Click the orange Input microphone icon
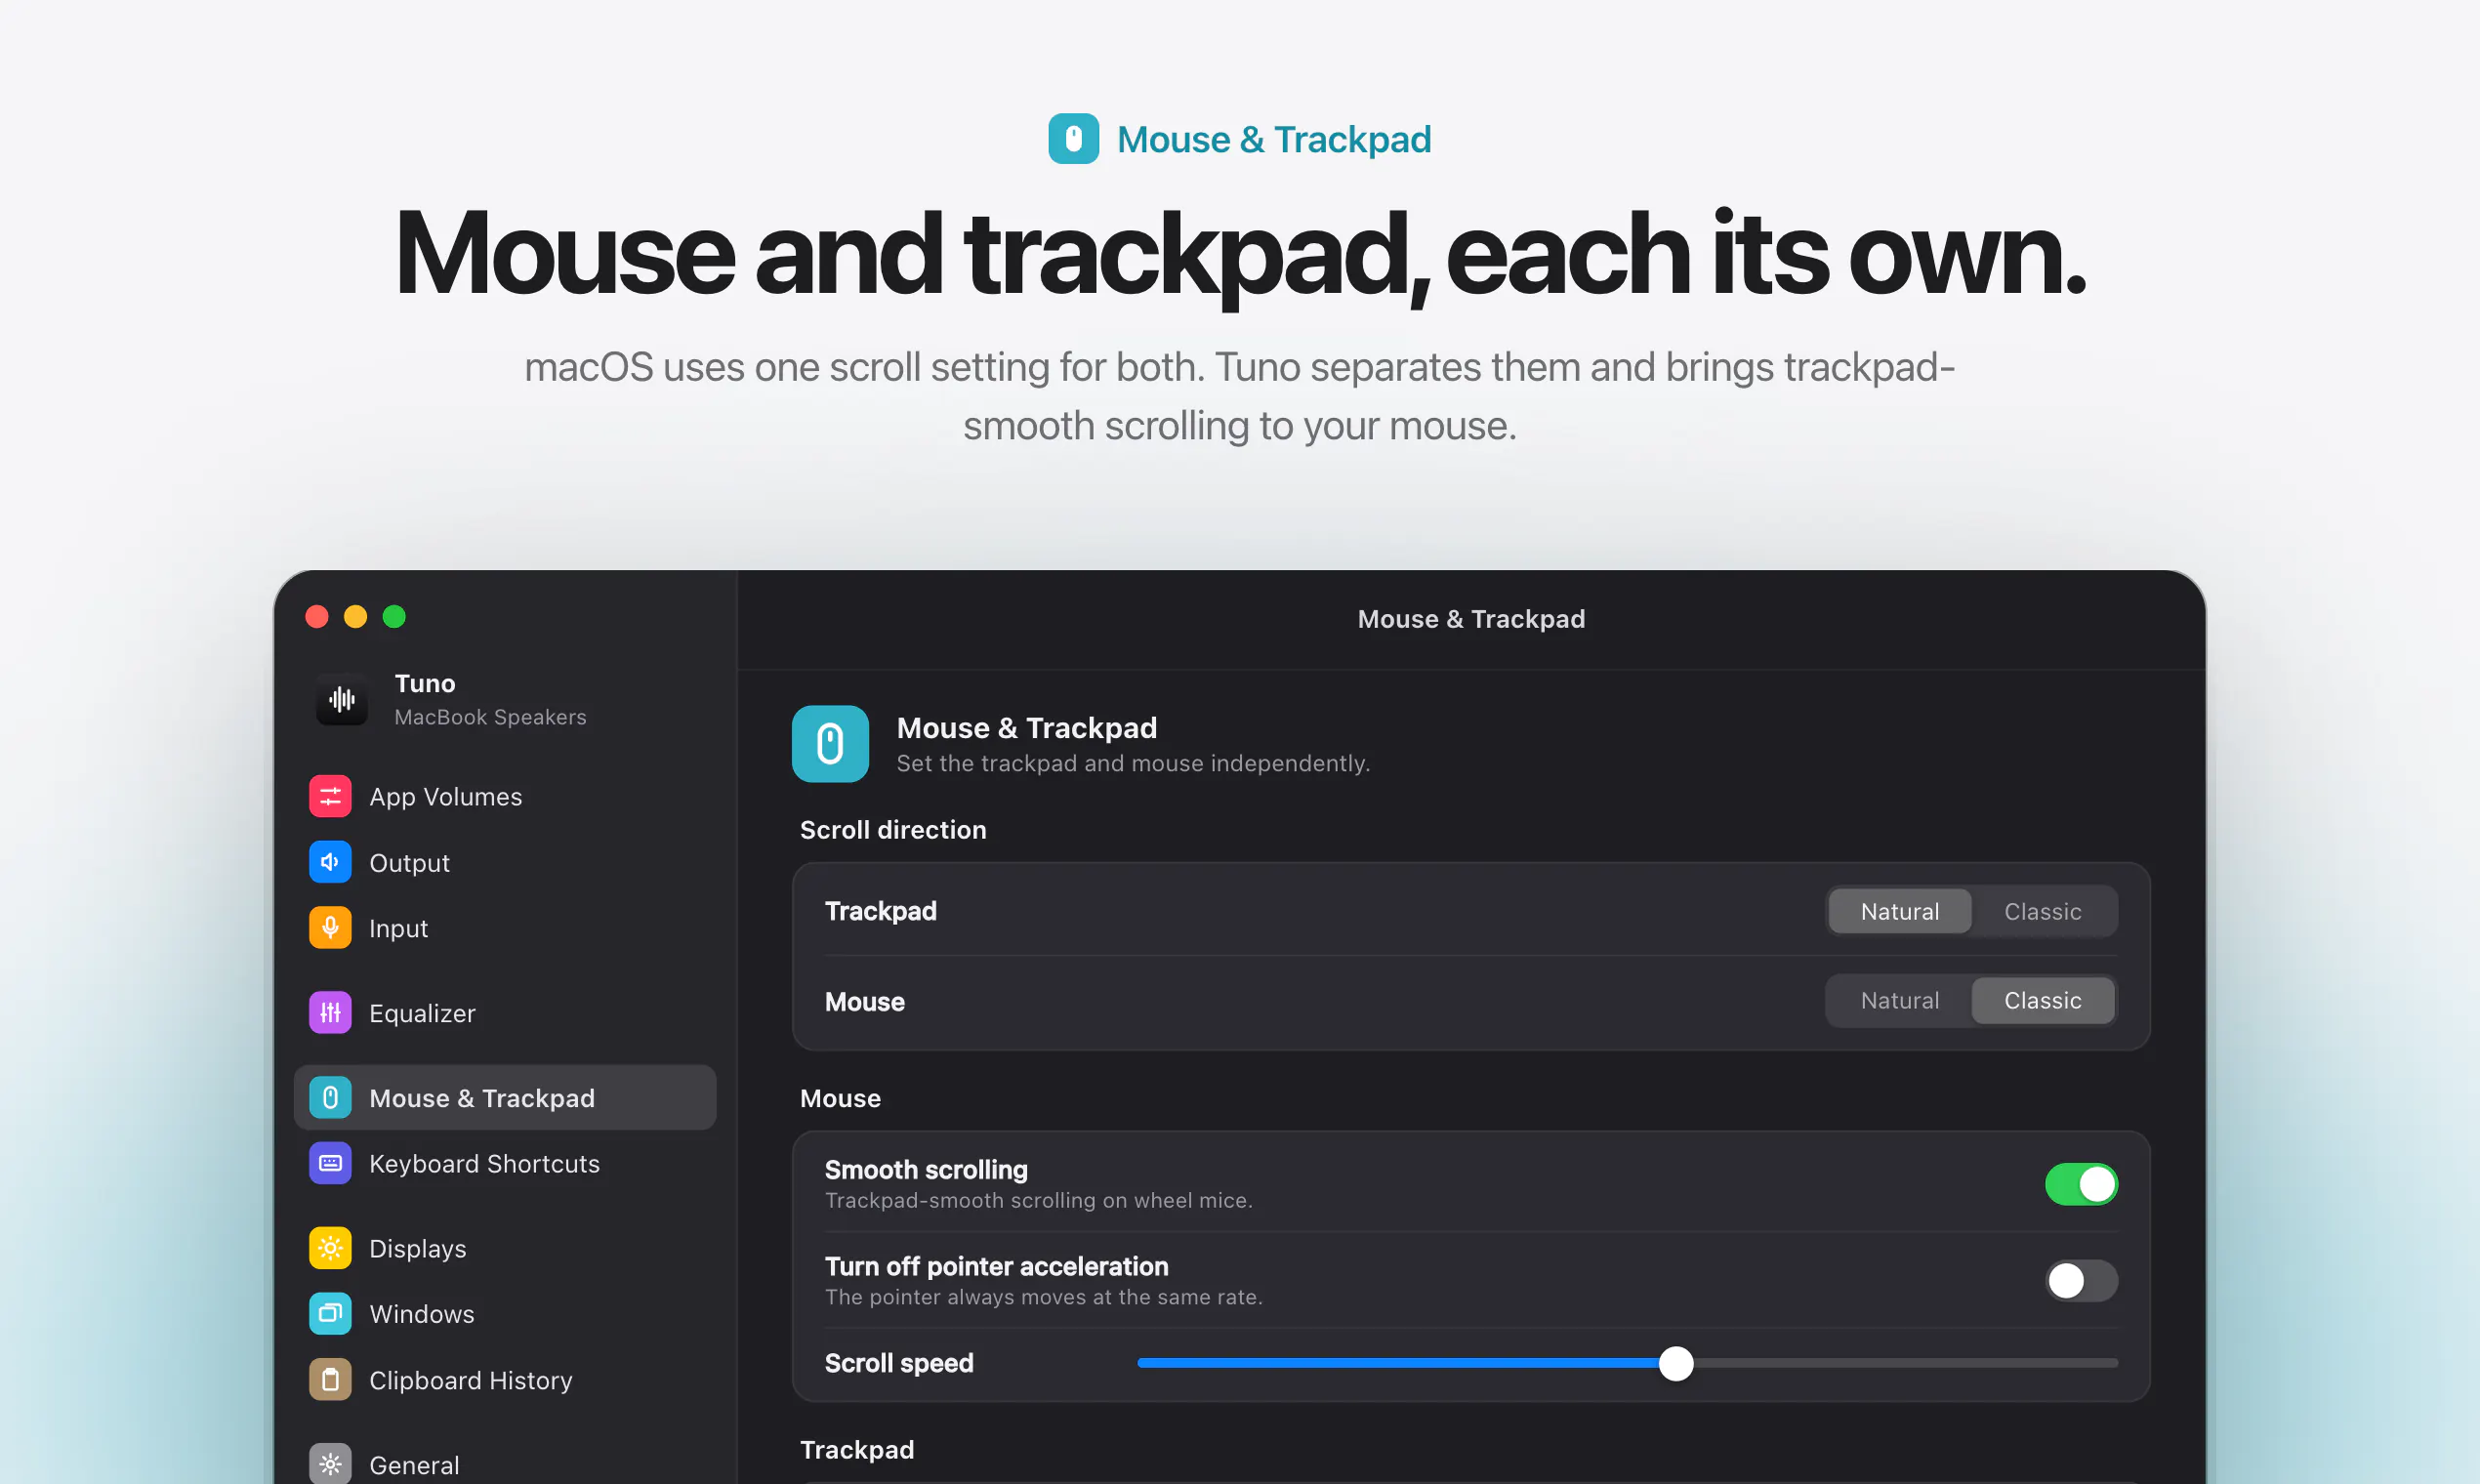The height and width of the screenshot is (1484, 2480). pos(330,928)
